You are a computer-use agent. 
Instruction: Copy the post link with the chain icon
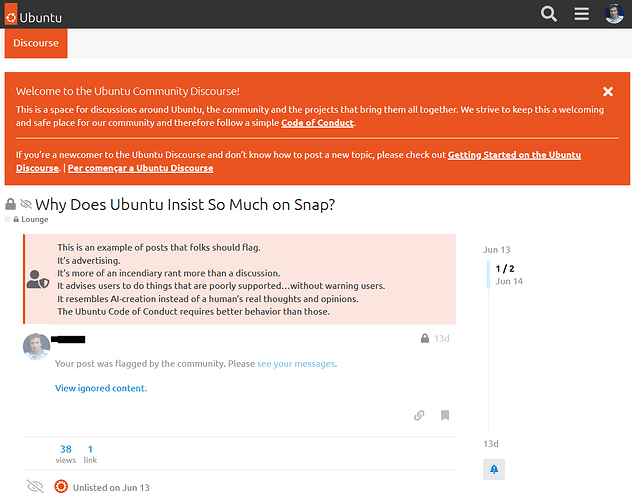[419, 415]
